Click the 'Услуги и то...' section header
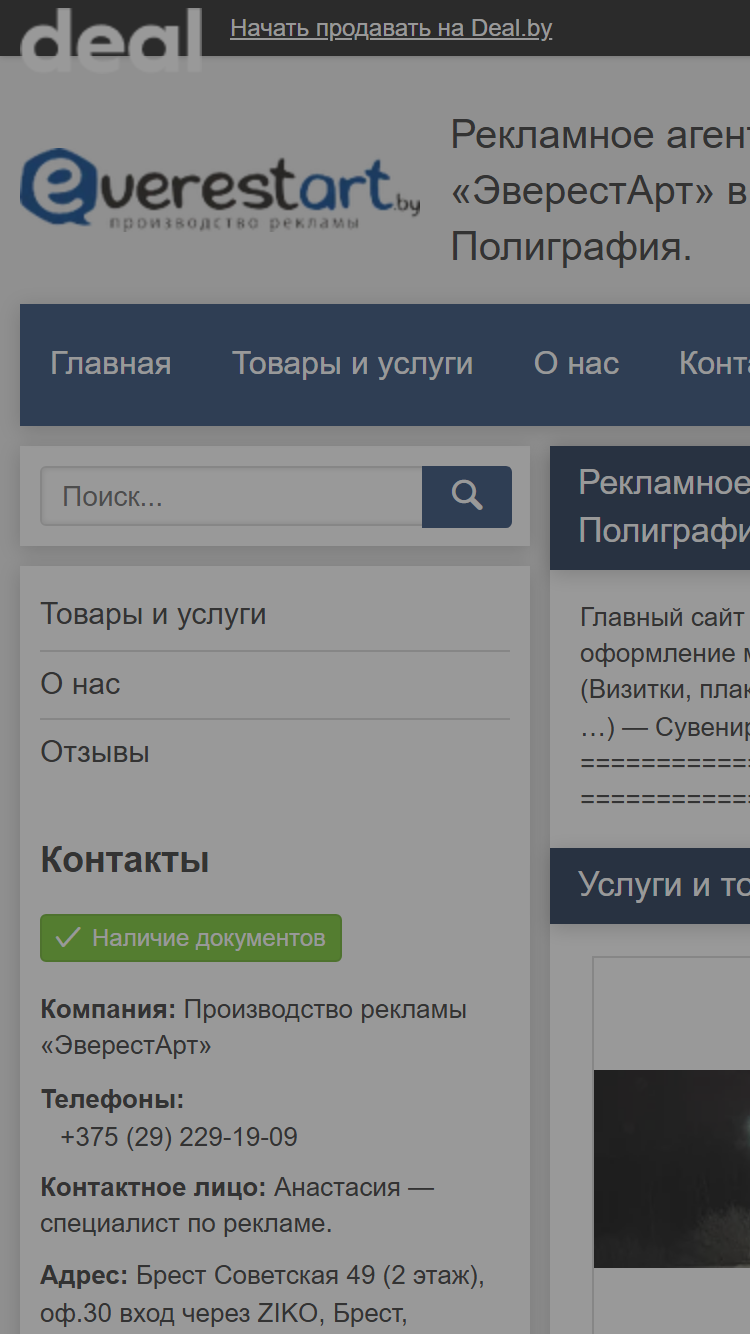The width and height of the screenshot is (750, 1334). point(650,885)
